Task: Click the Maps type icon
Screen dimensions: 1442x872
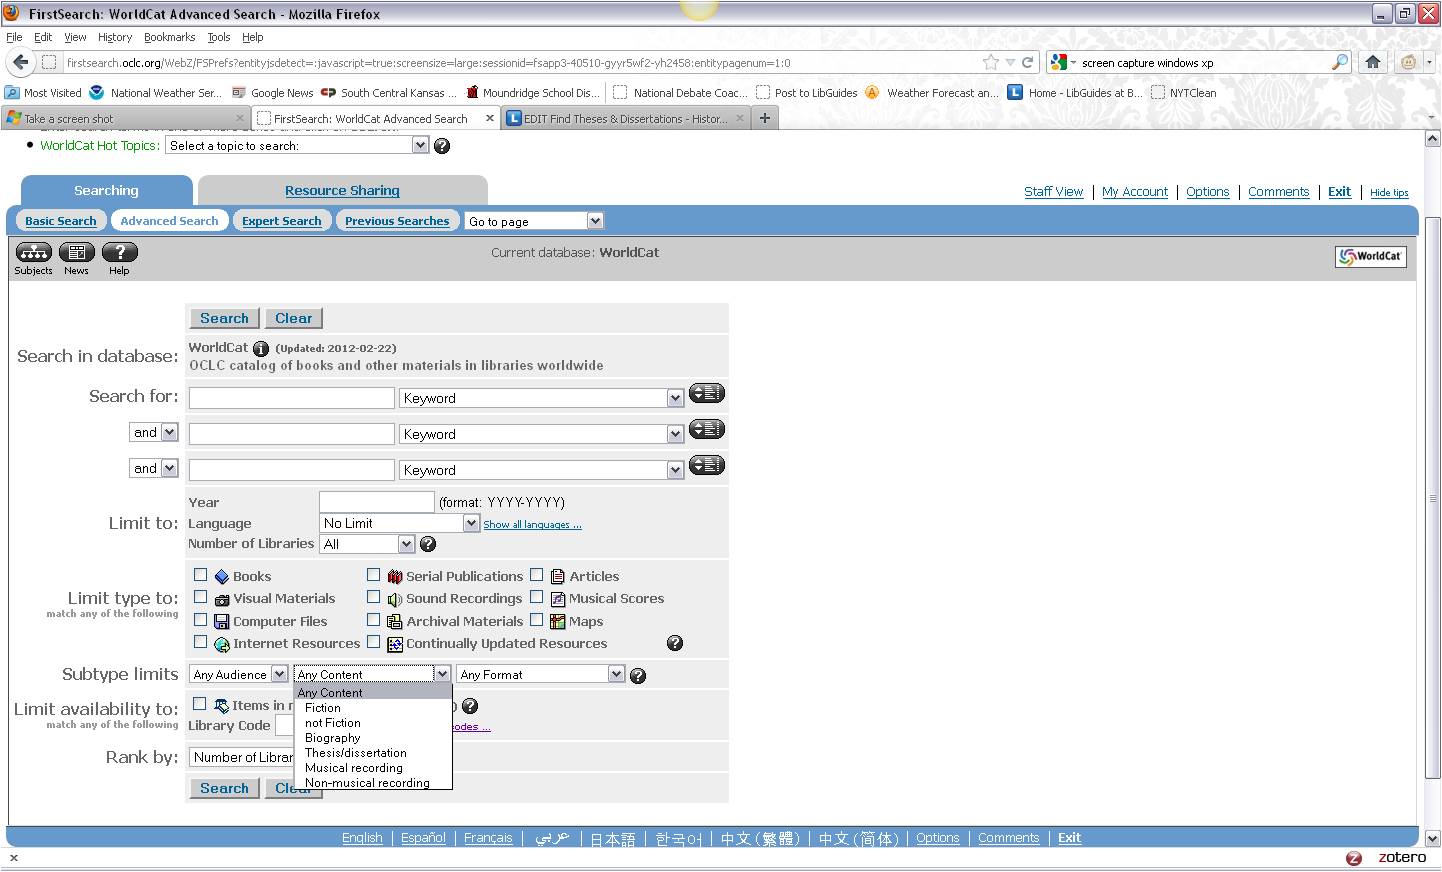Action: coord(558,622)
